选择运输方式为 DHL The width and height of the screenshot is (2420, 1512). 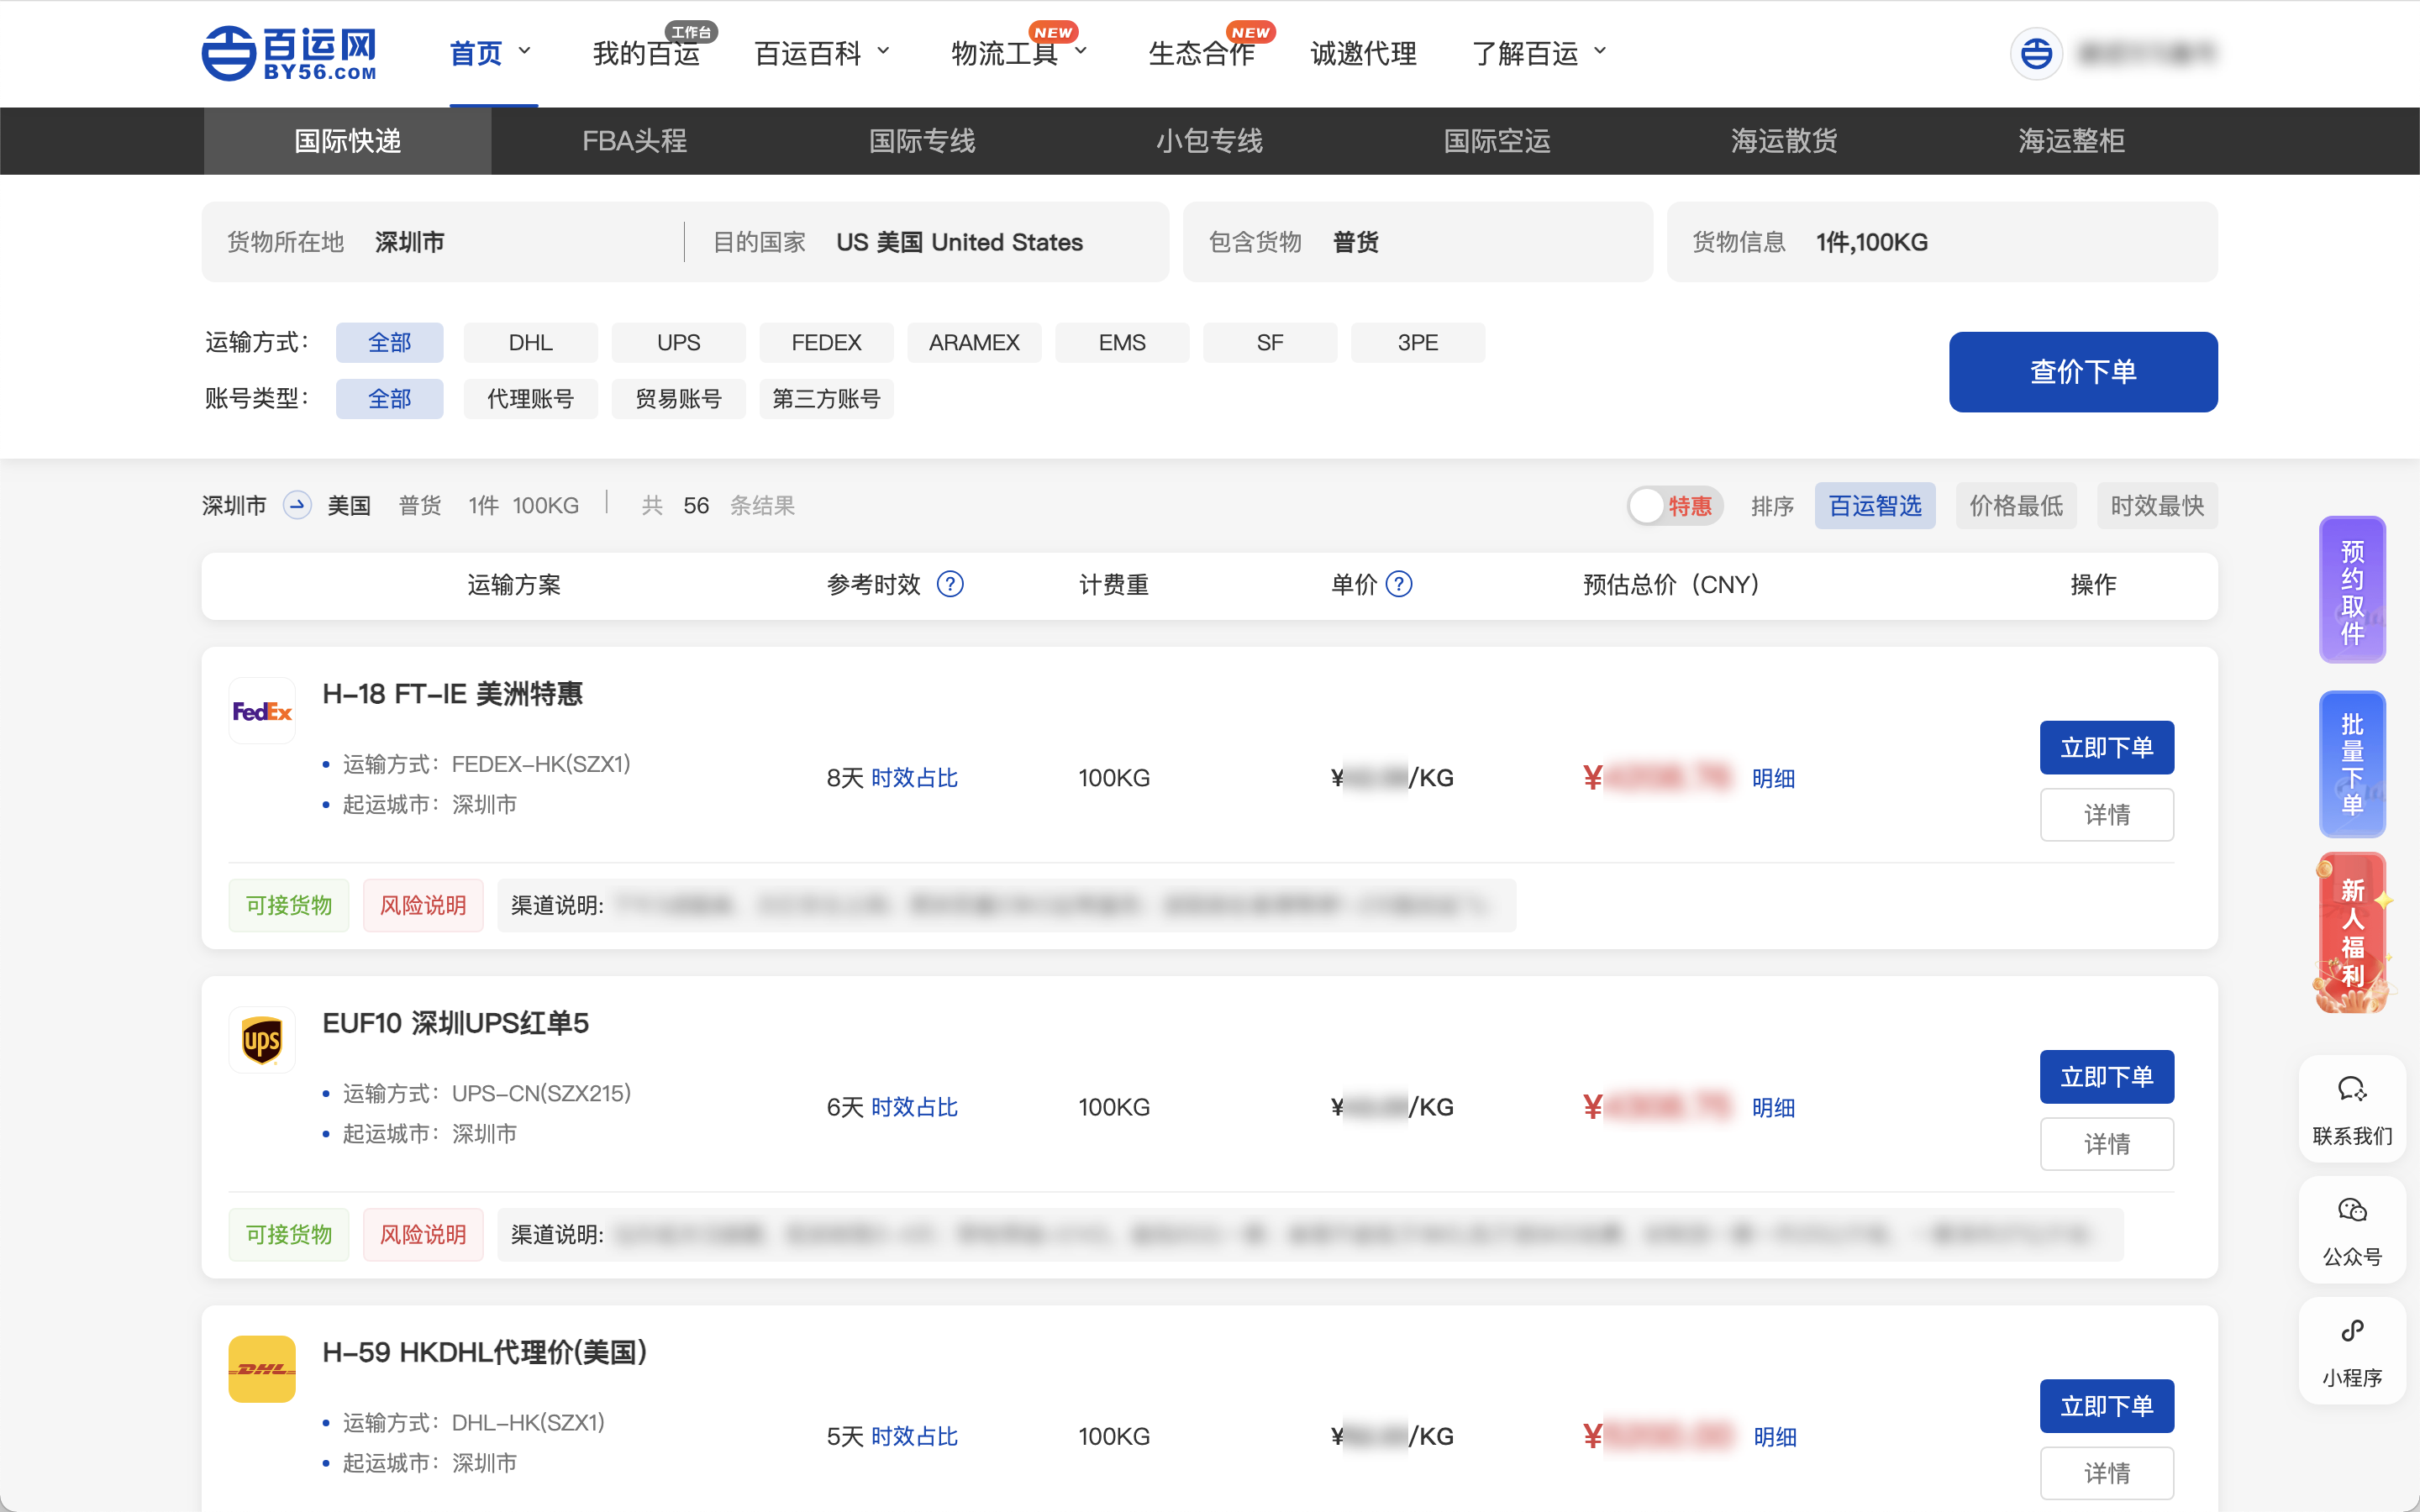pyautogui.click(x=530, y=342)
